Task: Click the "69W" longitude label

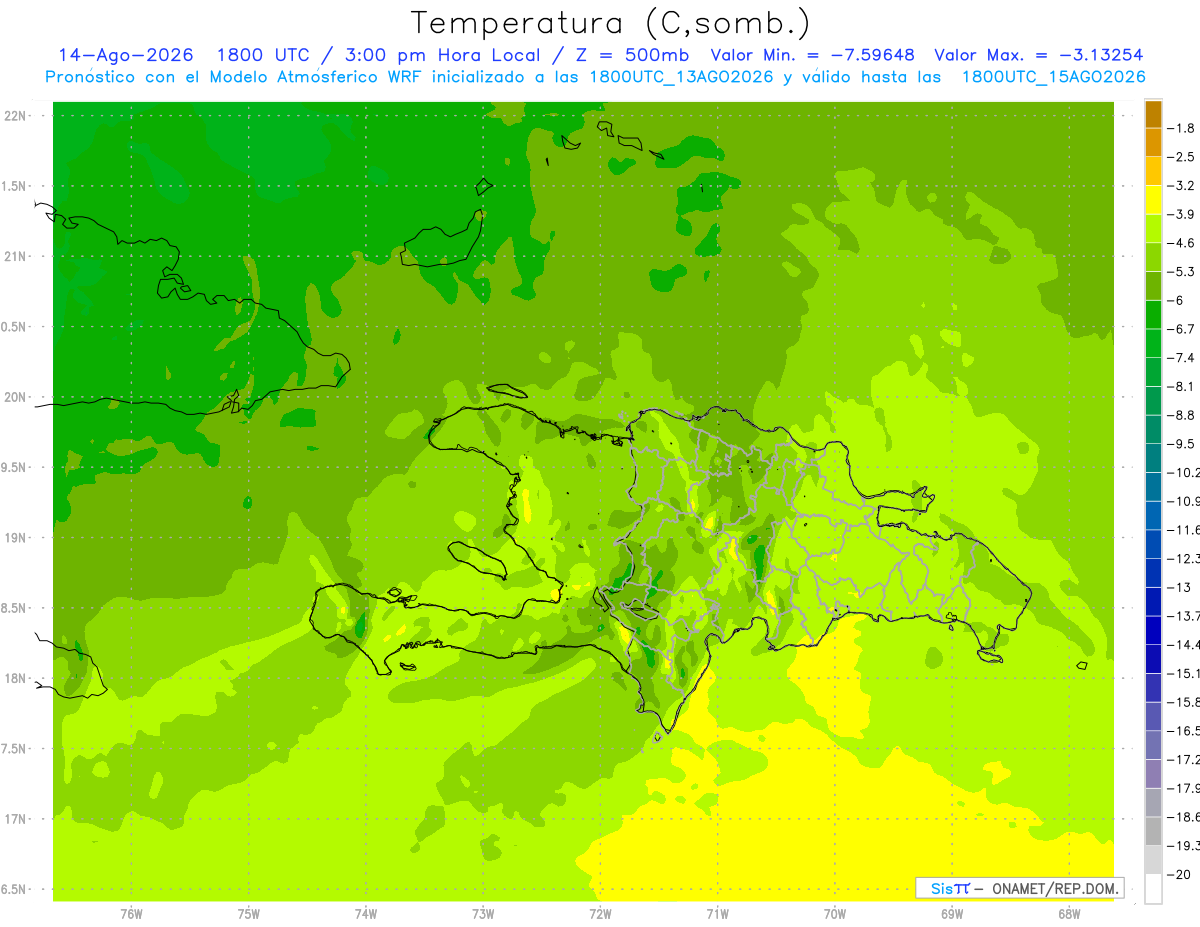Action: coord(952,914)
